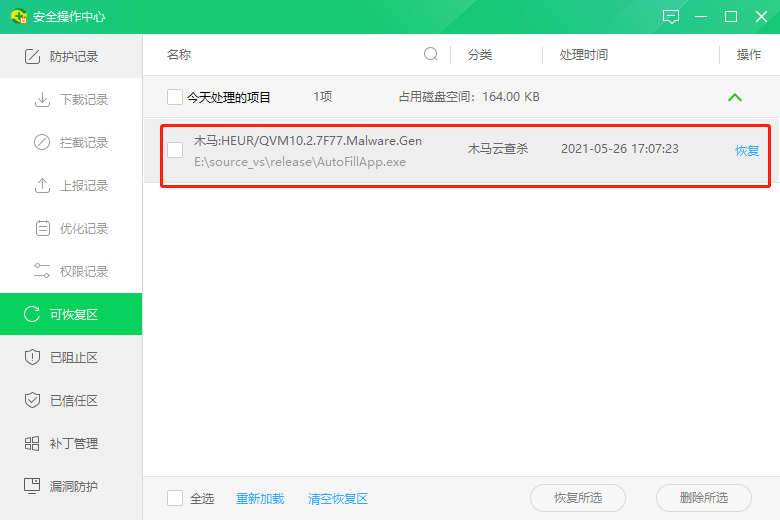The image size is (780, 520).
Task: Switch to 已阻止区 section
Action: [71, 357]
